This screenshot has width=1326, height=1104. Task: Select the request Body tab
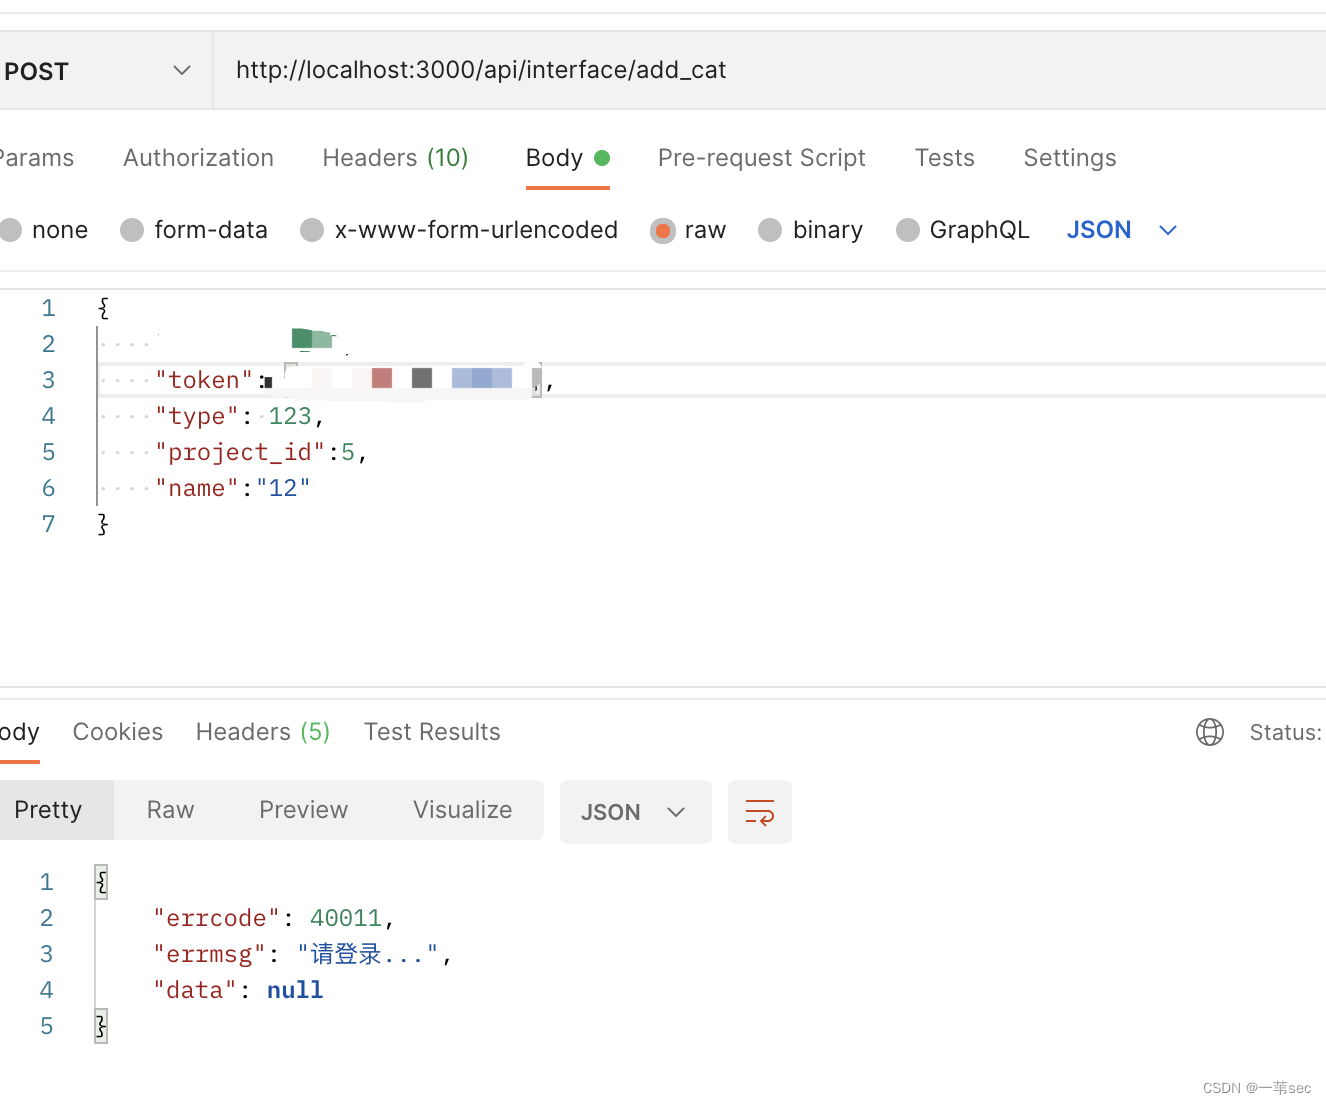click(x=567, y=158)
